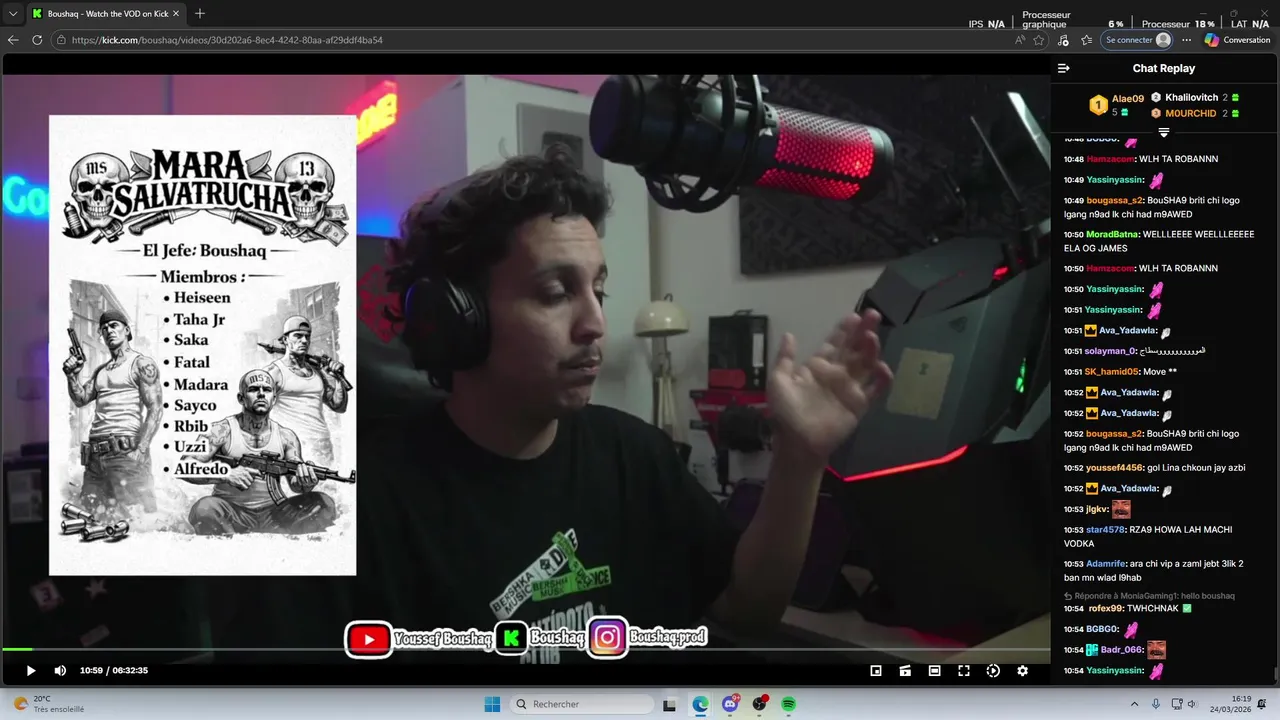The image size is (1280, 720).
Task: Open Khalilovitch in the leaderboard
Action: pyautogui.click(x=1191, y=97)
